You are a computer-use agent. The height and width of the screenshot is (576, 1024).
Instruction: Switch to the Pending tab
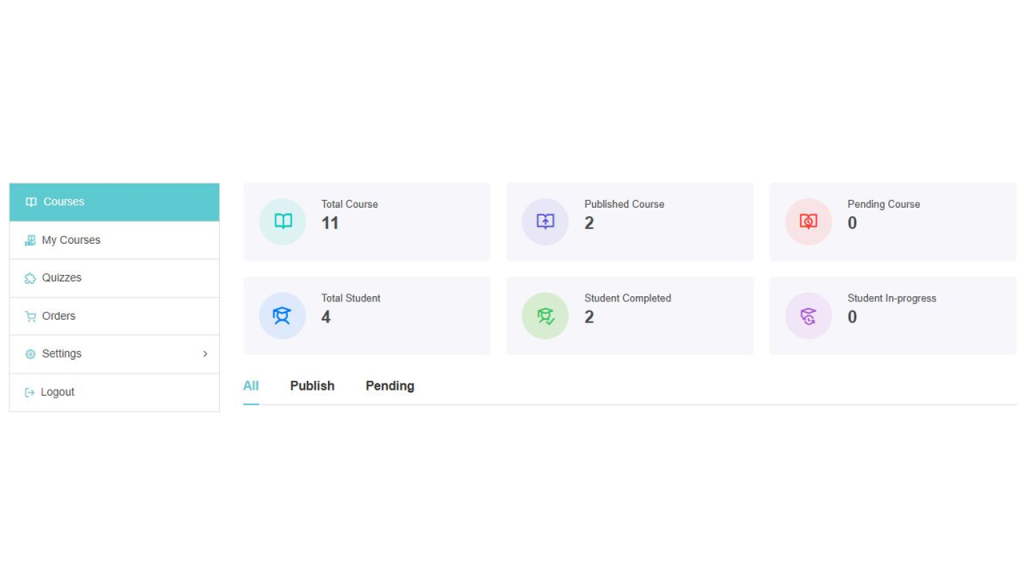390,386
